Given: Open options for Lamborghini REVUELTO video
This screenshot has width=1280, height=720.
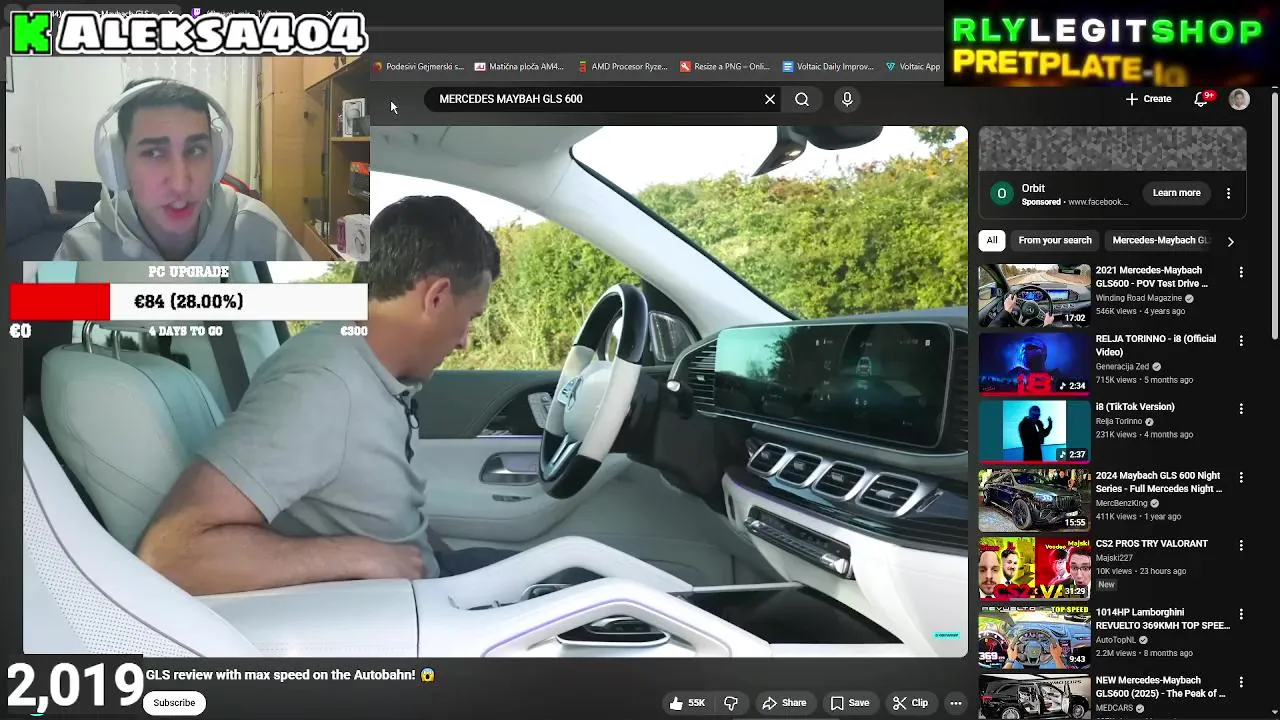Looking at the screenshot, I should click(1241, 614).
